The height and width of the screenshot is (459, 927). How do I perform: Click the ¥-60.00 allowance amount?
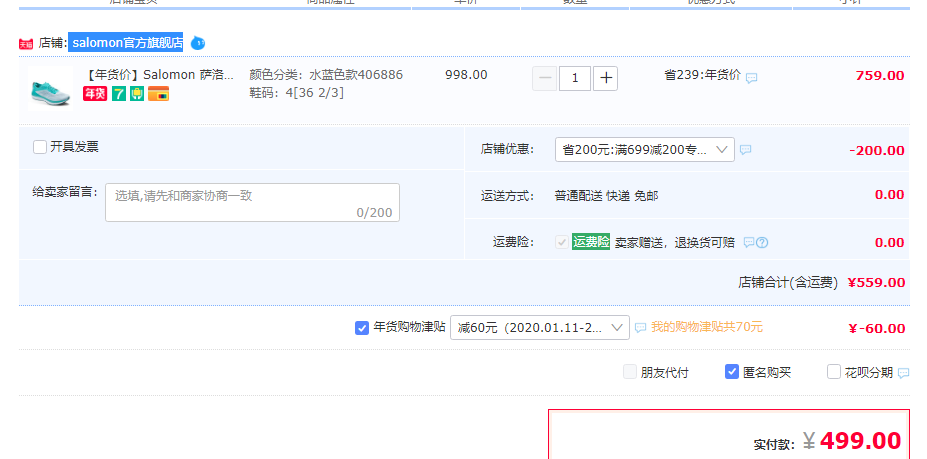pyautogui.click(x=877, y=328)
